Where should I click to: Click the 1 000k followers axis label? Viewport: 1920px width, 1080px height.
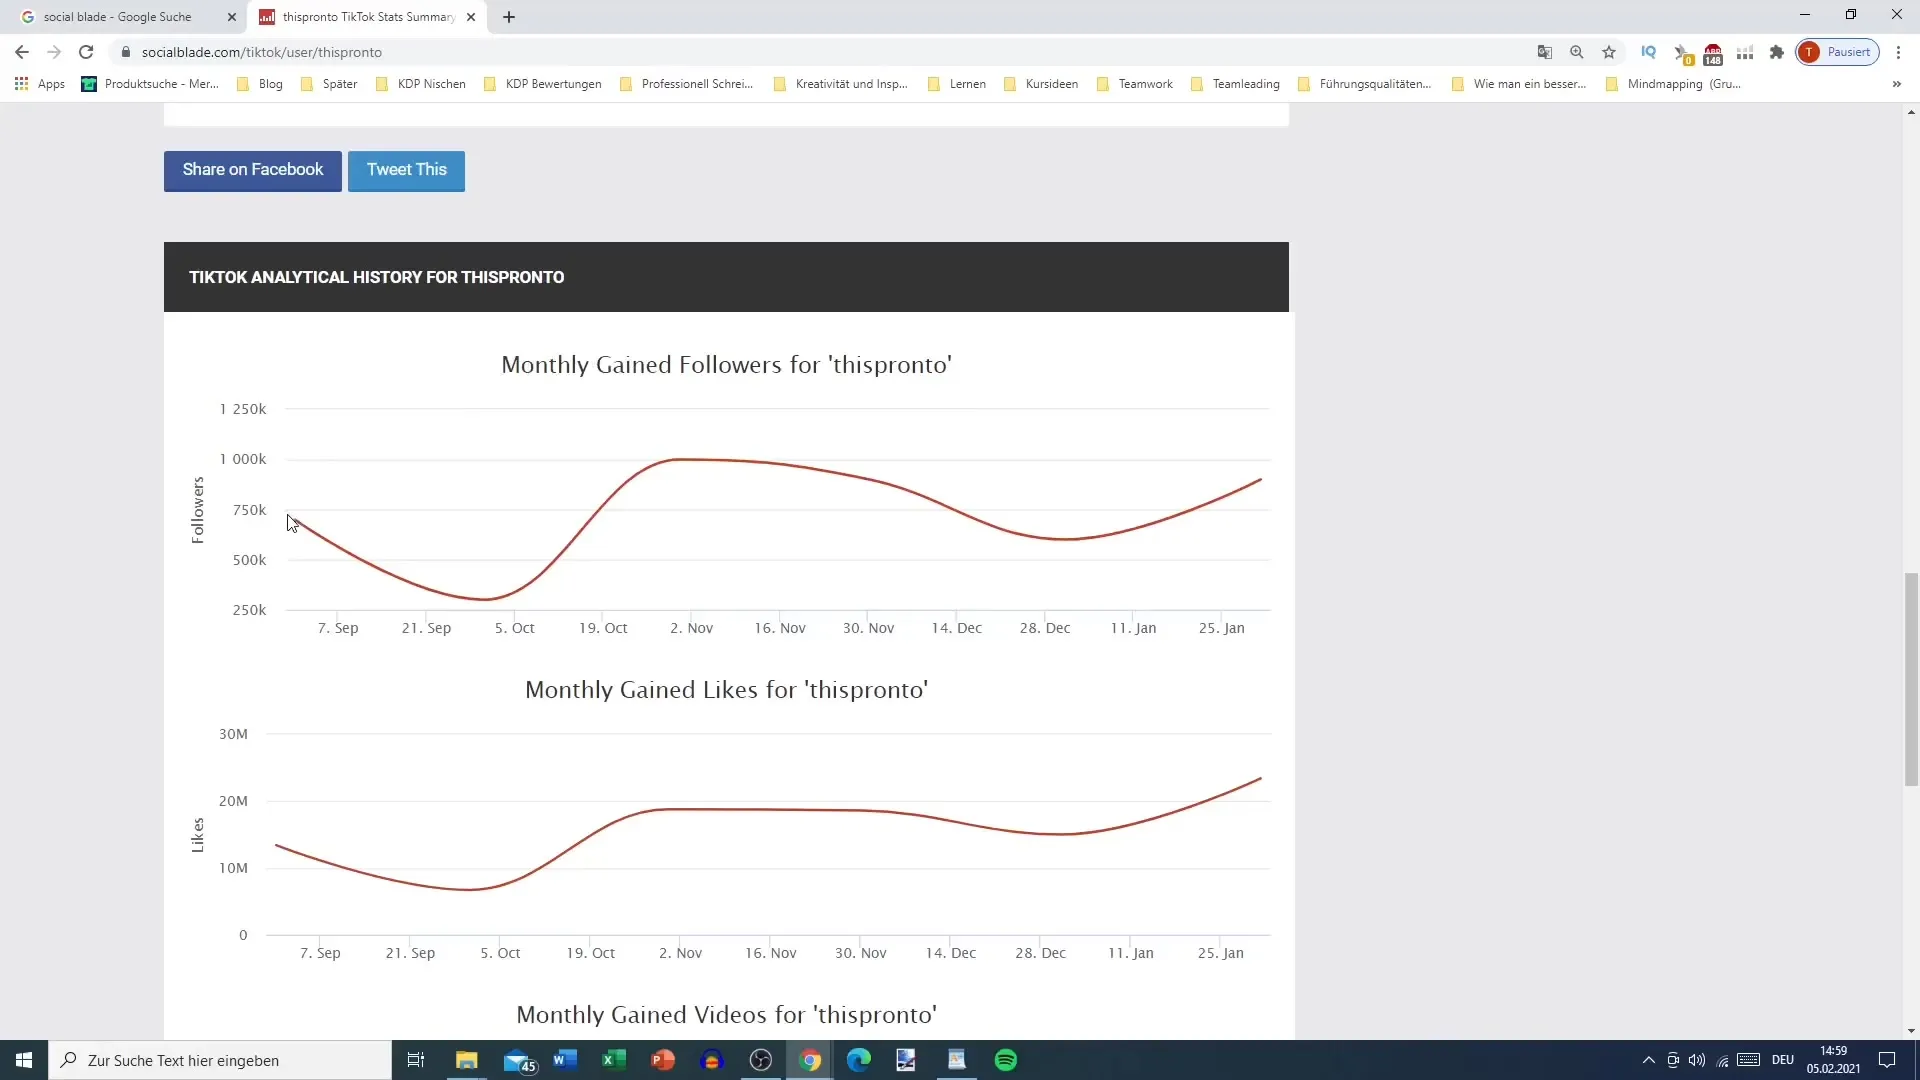(x=243, y=459)
